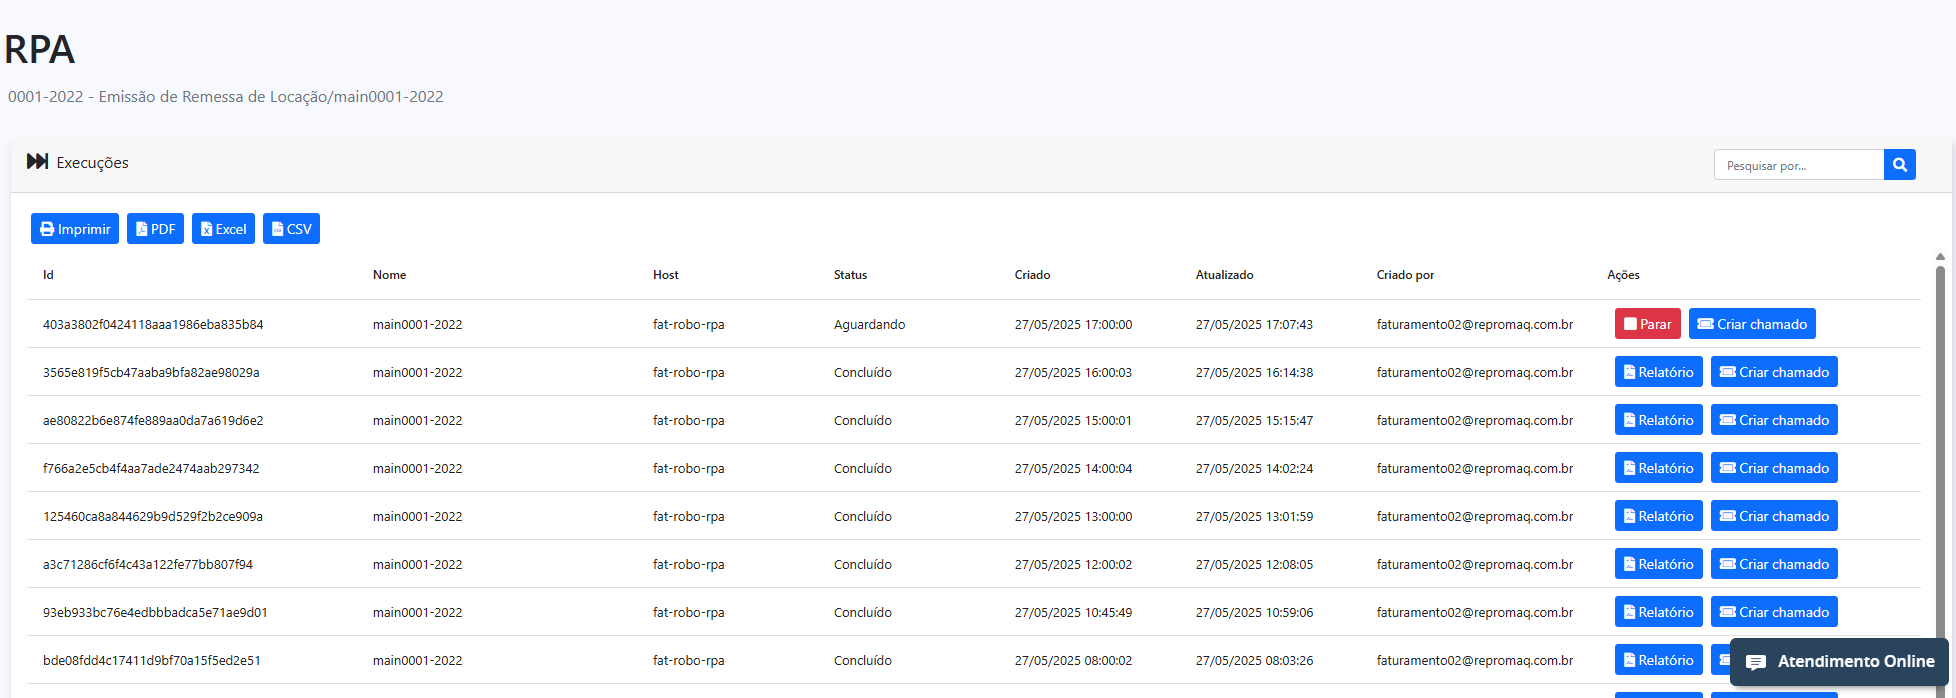
Task: Open Relatório for the 08:00:02 execution
Action: point(1658,660)
